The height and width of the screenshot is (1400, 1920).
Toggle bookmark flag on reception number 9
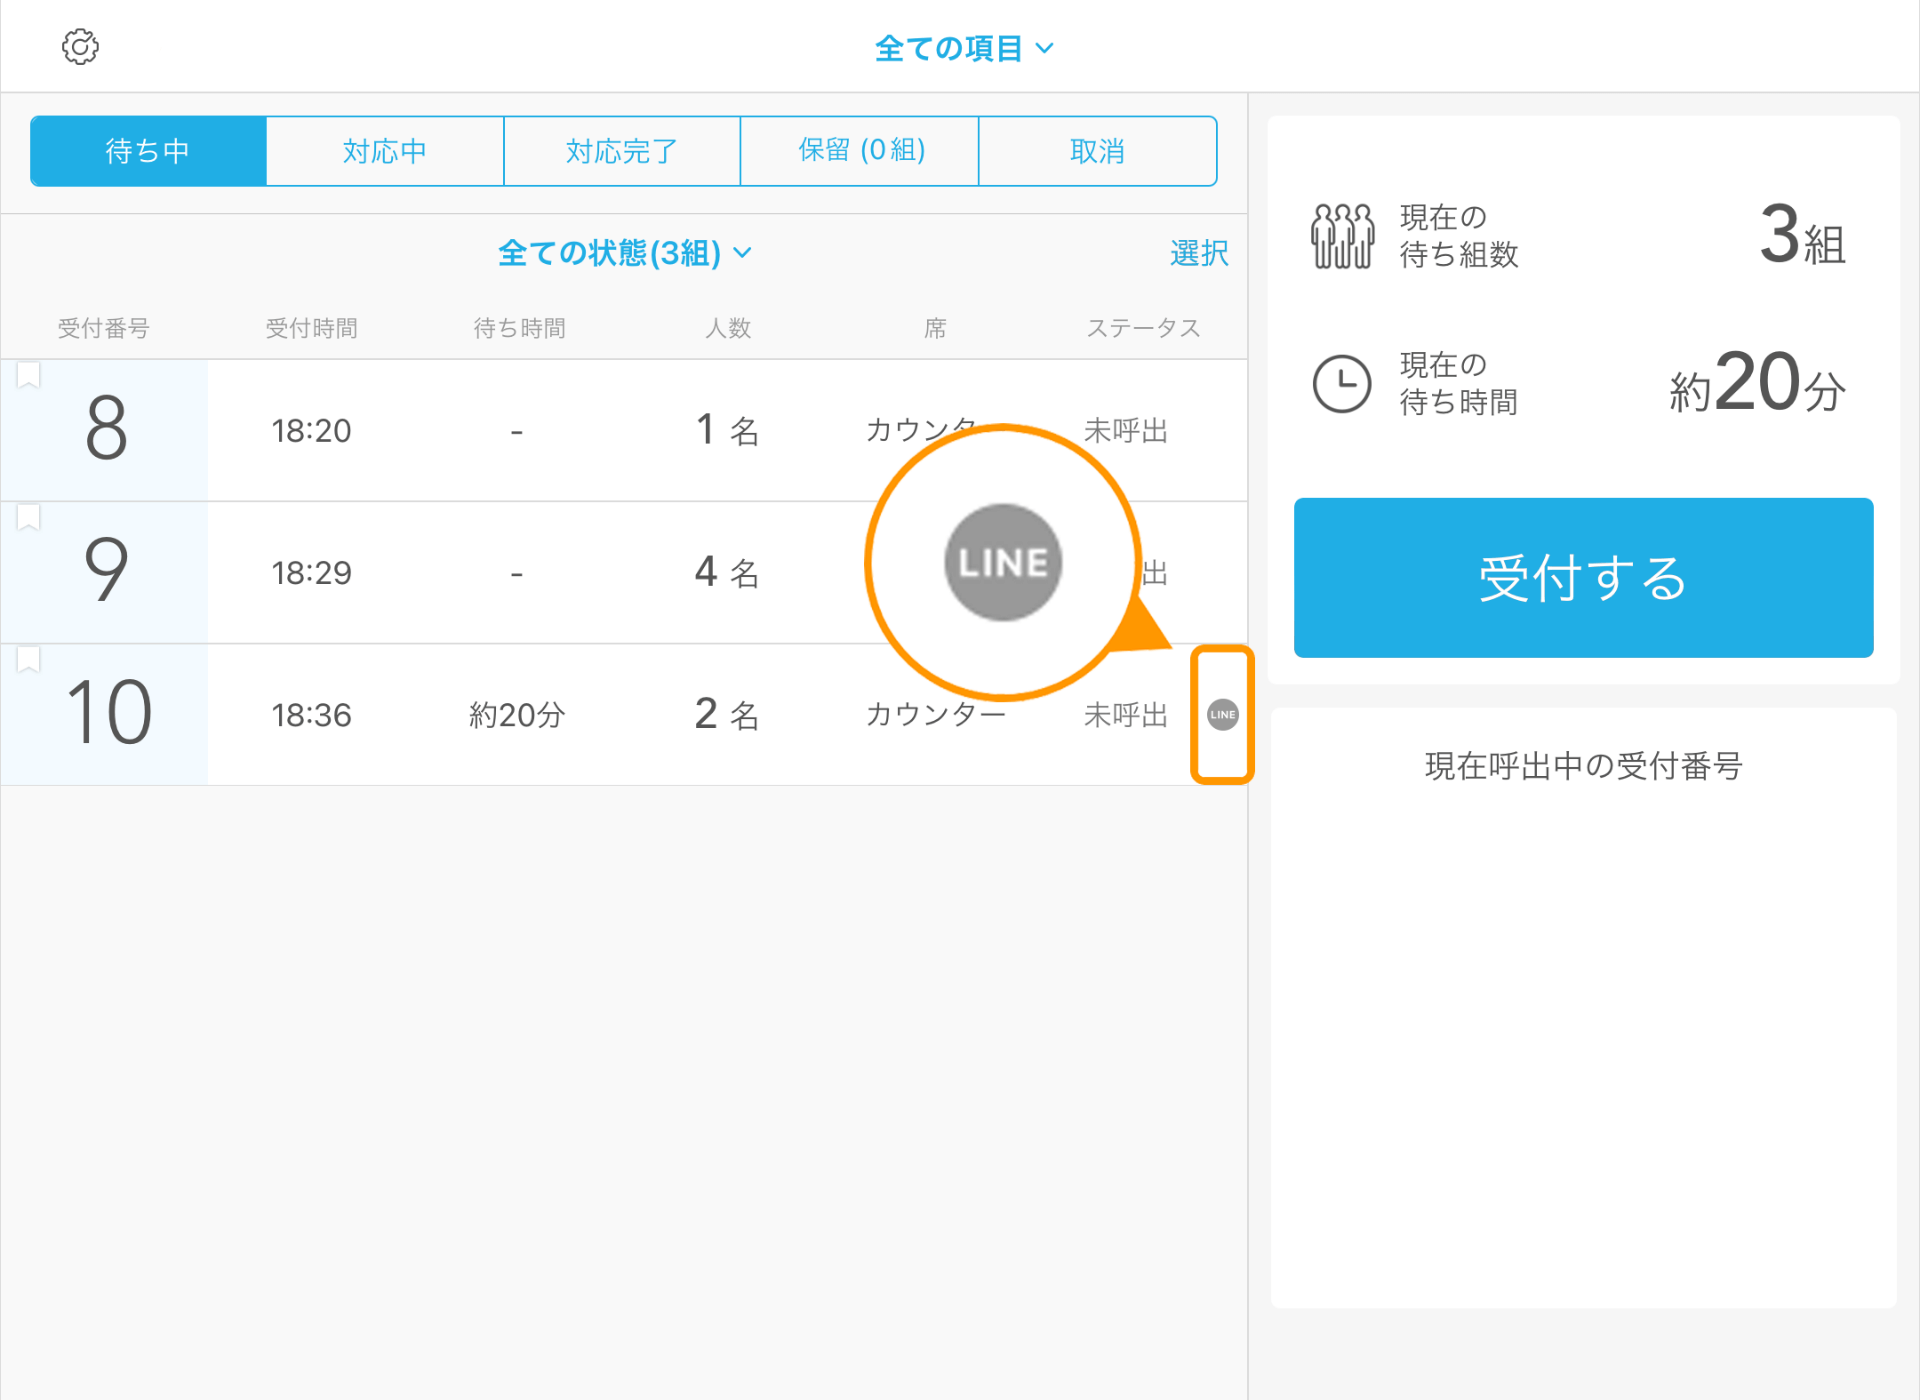[28, 517]
